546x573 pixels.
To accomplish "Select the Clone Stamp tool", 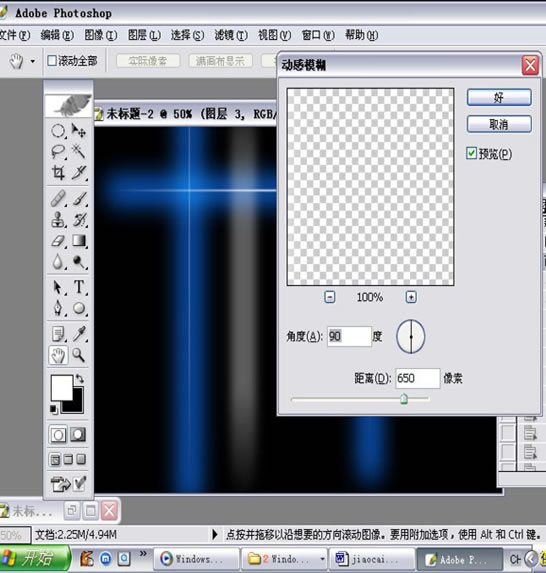I will (58, 220).
